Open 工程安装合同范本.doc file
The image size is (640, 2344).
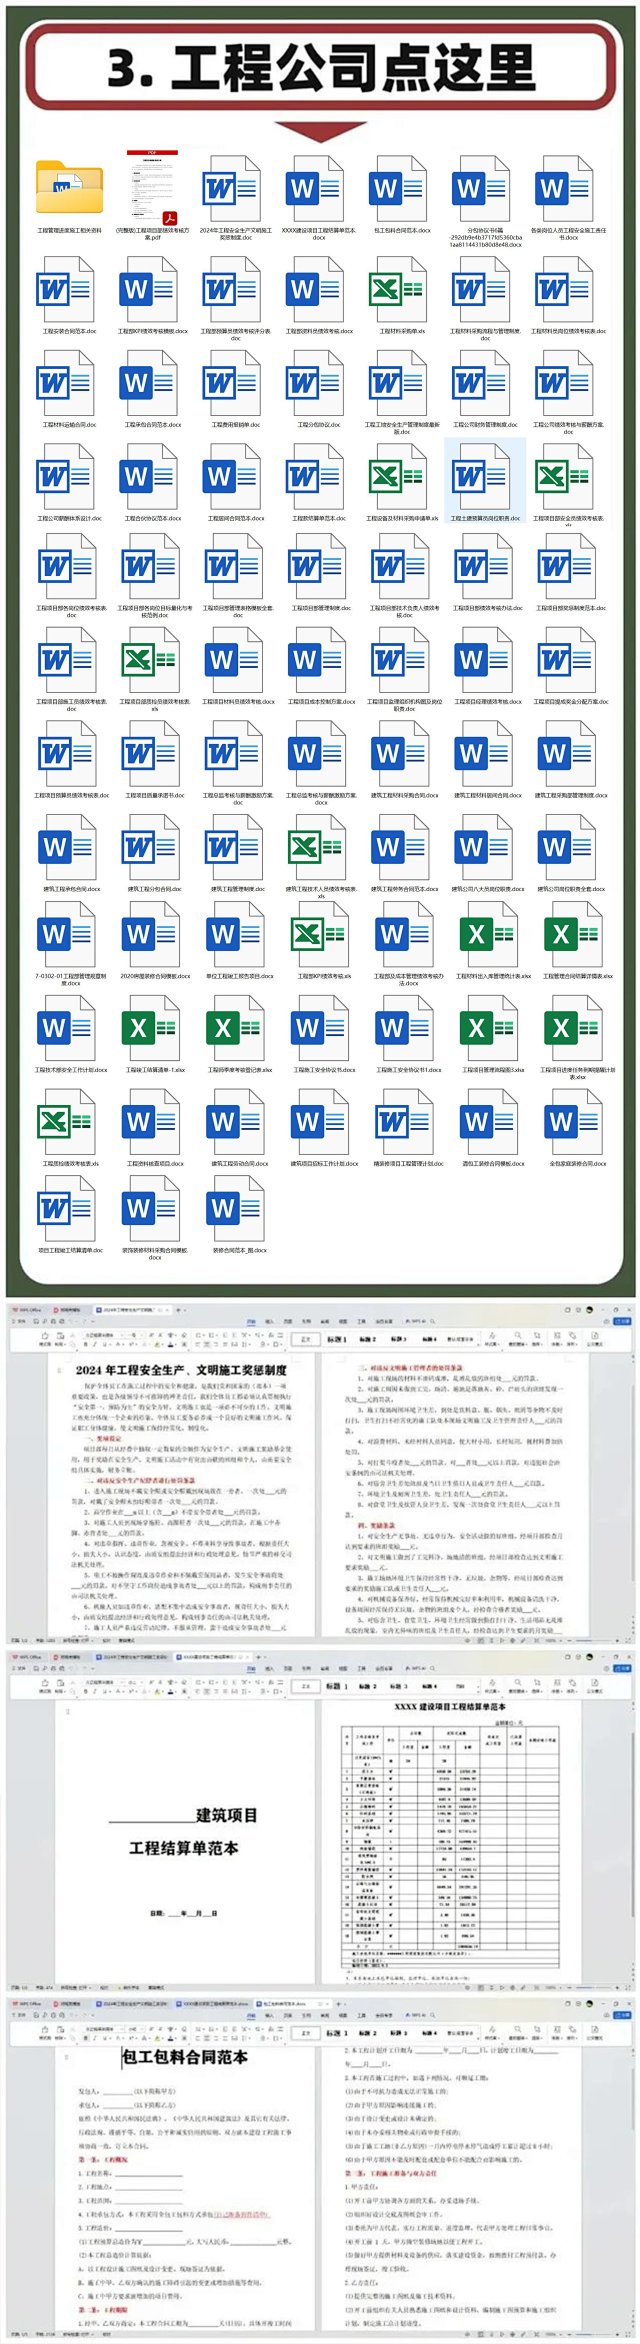pos(69,290)
